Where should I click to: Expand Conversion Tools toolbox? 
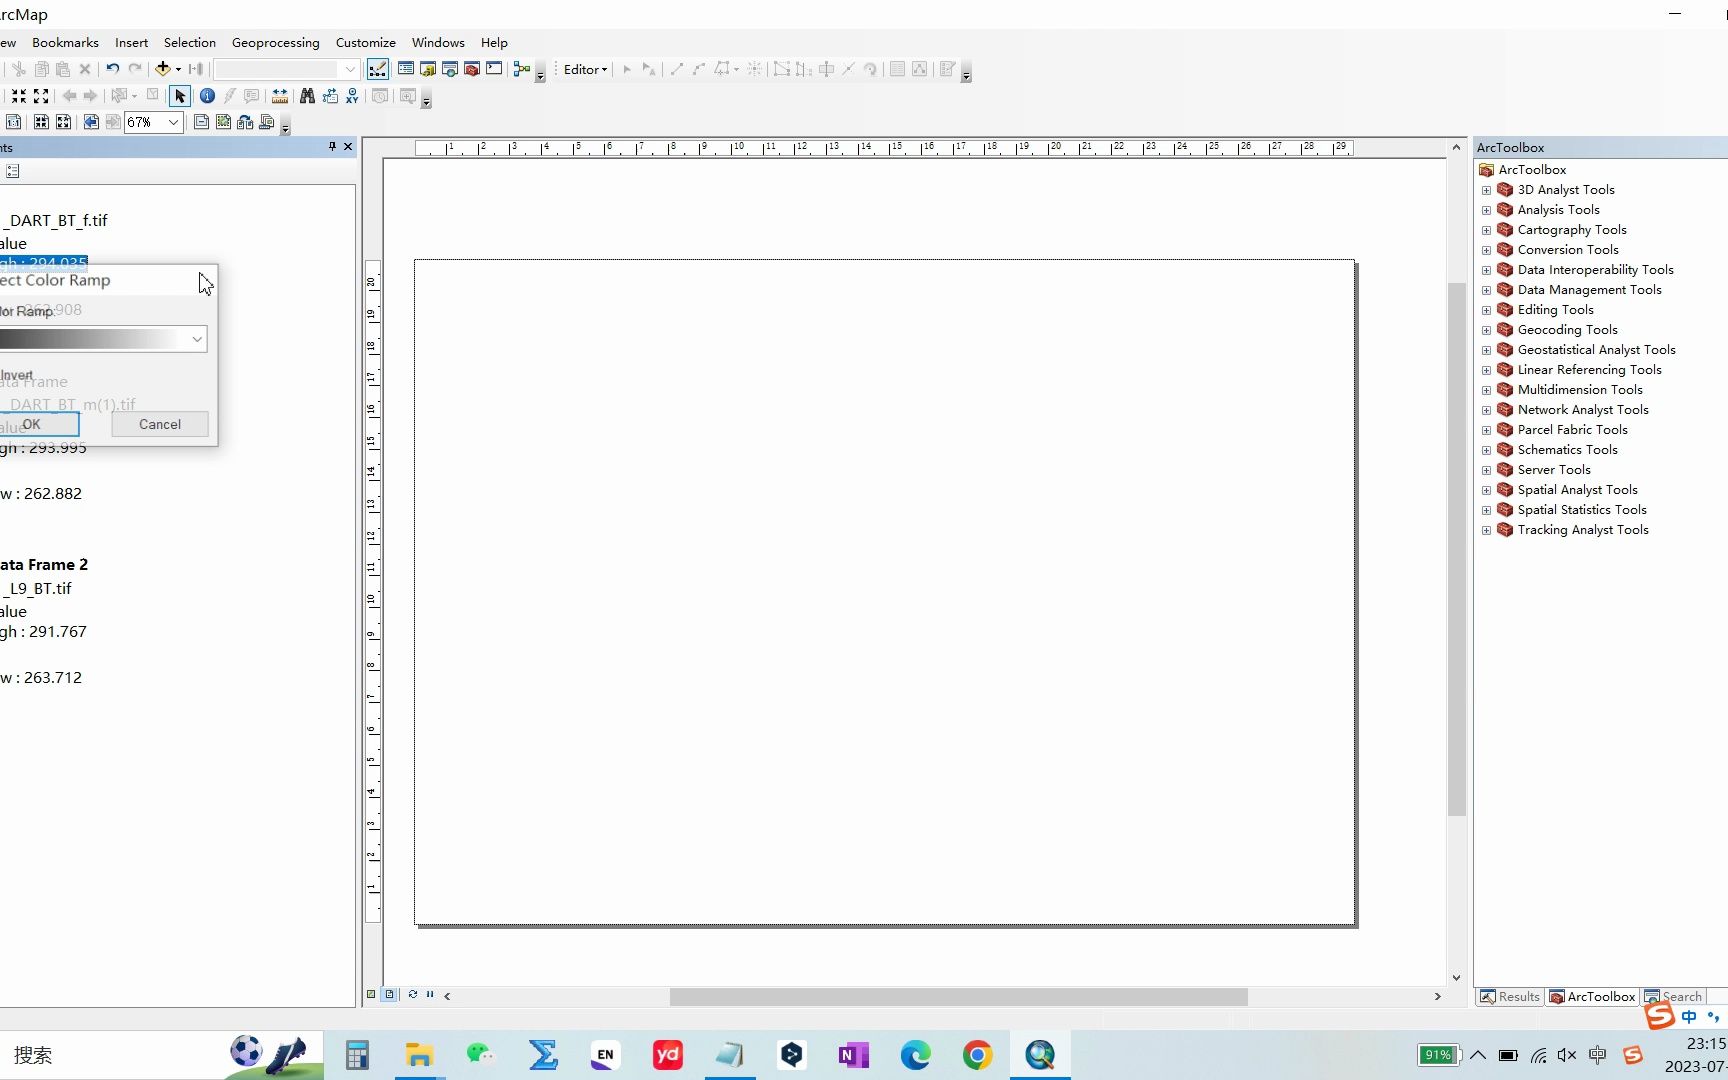click(1486, 250)
